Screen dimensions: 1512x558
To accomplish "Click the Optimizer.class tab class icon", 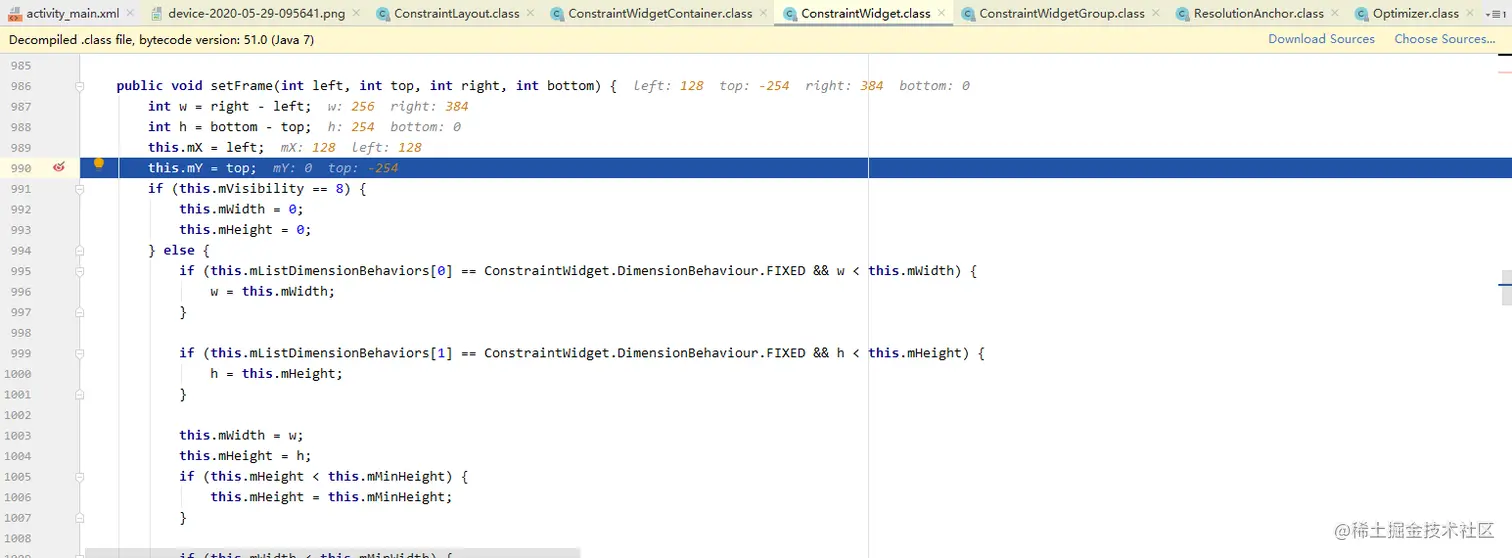I will pyautogui.click(x=1362, y=14).
